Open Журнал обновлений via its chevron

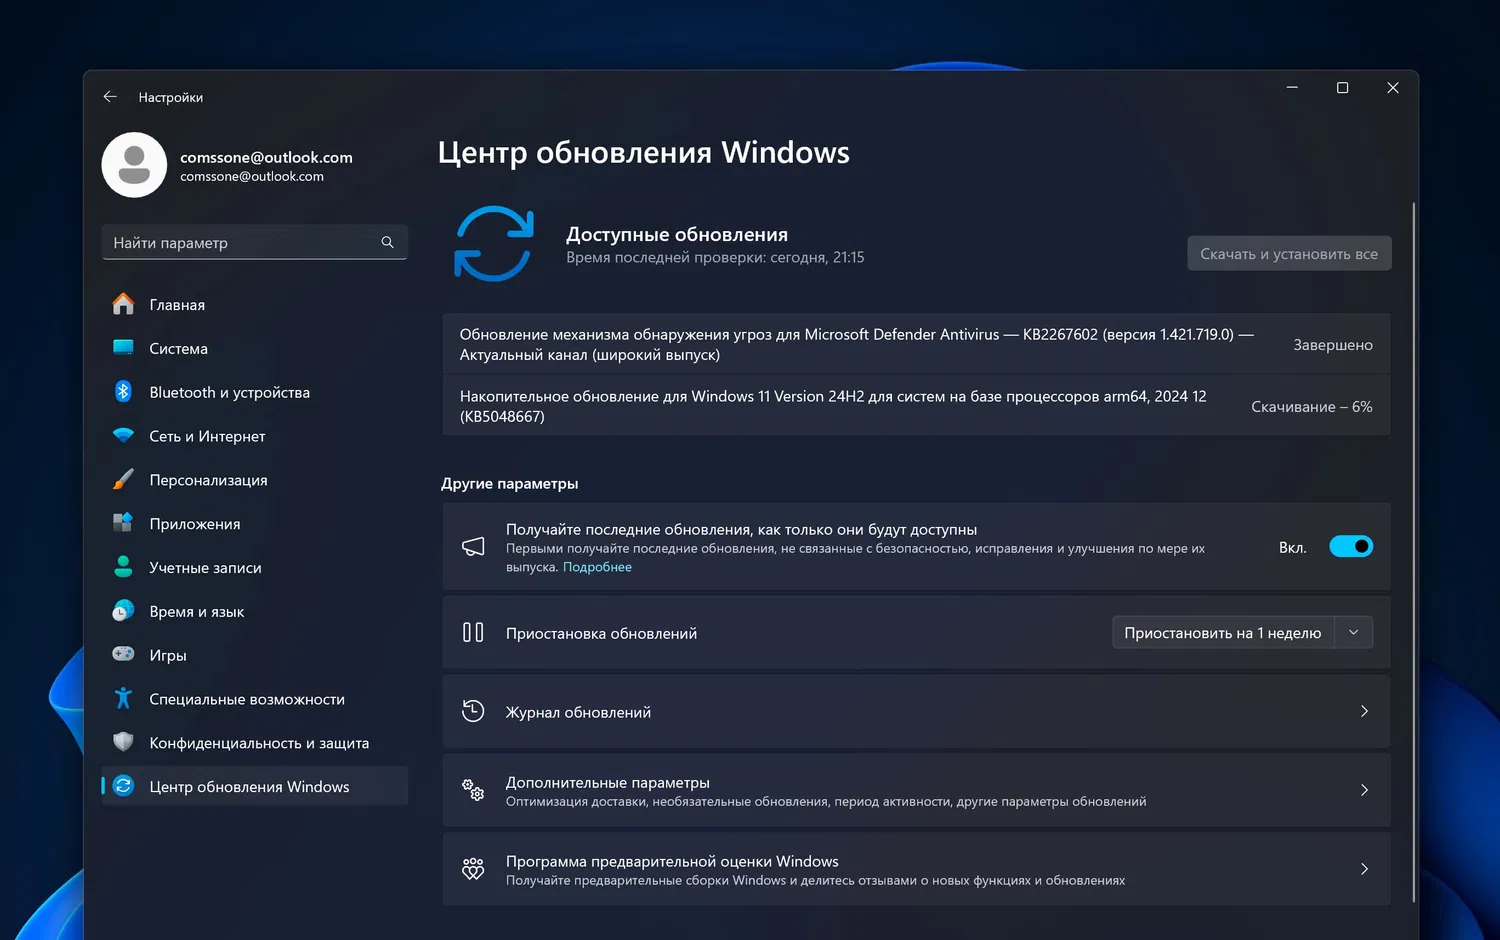point(1364,711)
